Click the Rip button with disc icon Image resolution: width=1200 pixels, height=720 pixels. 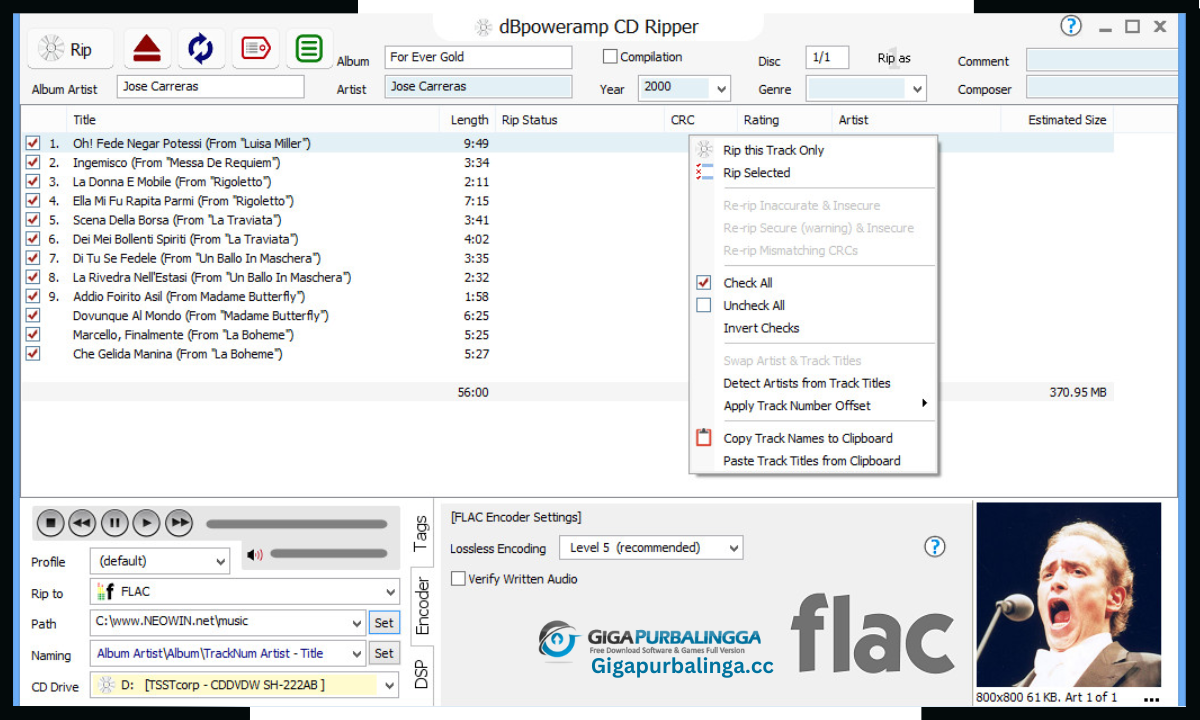(70, 49)
